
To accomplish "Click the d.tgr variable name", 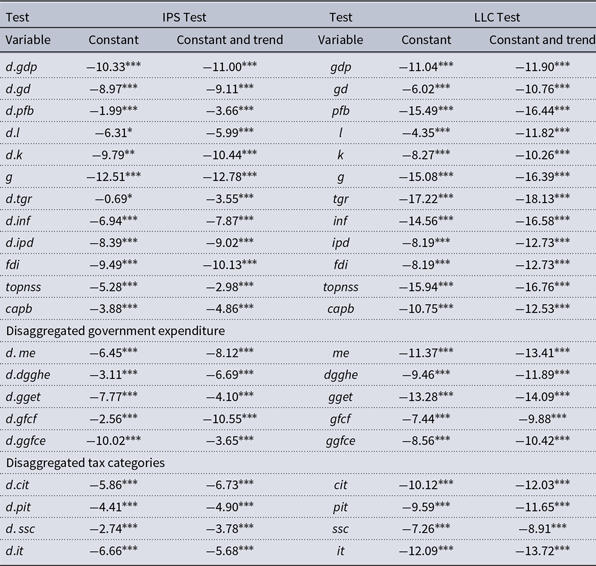I will pyautogui.click(x=19, y=199).
